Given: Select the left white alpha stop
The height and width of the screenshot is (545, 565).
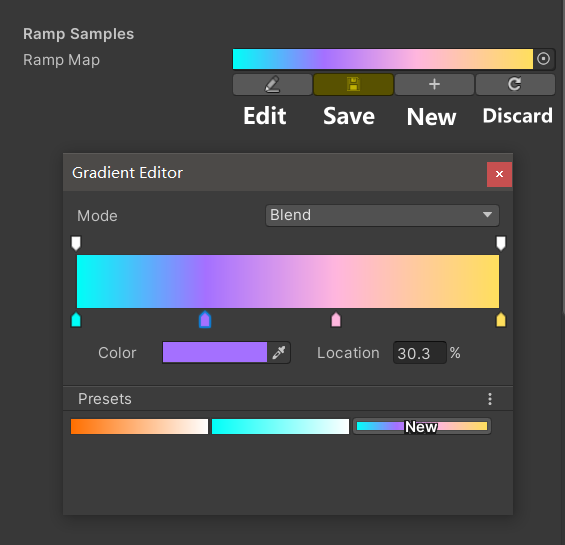Looking at the screenshot, I should (76, 243).
